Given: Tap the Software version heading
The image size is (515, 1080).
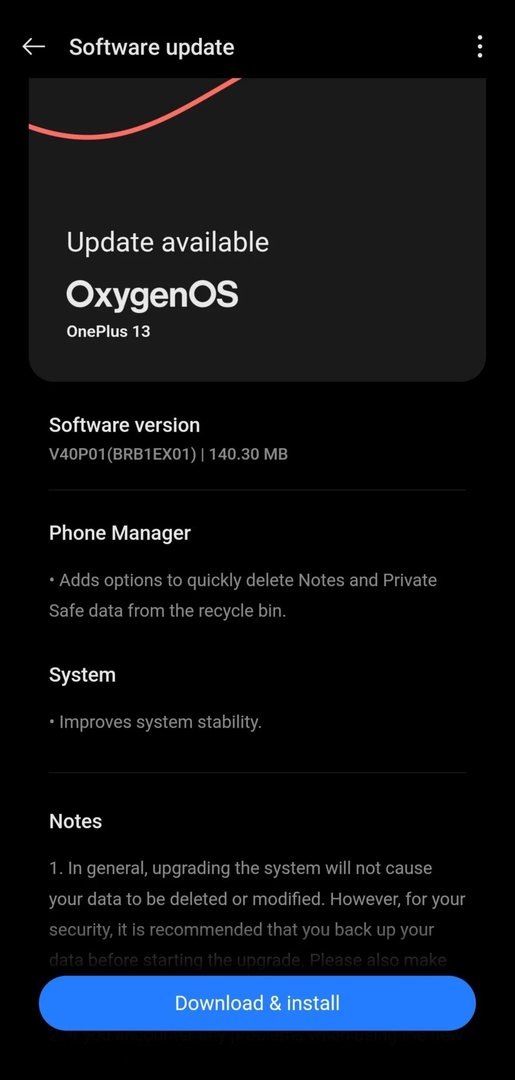Looking at the screenshot, I should [x=125, y=425].
